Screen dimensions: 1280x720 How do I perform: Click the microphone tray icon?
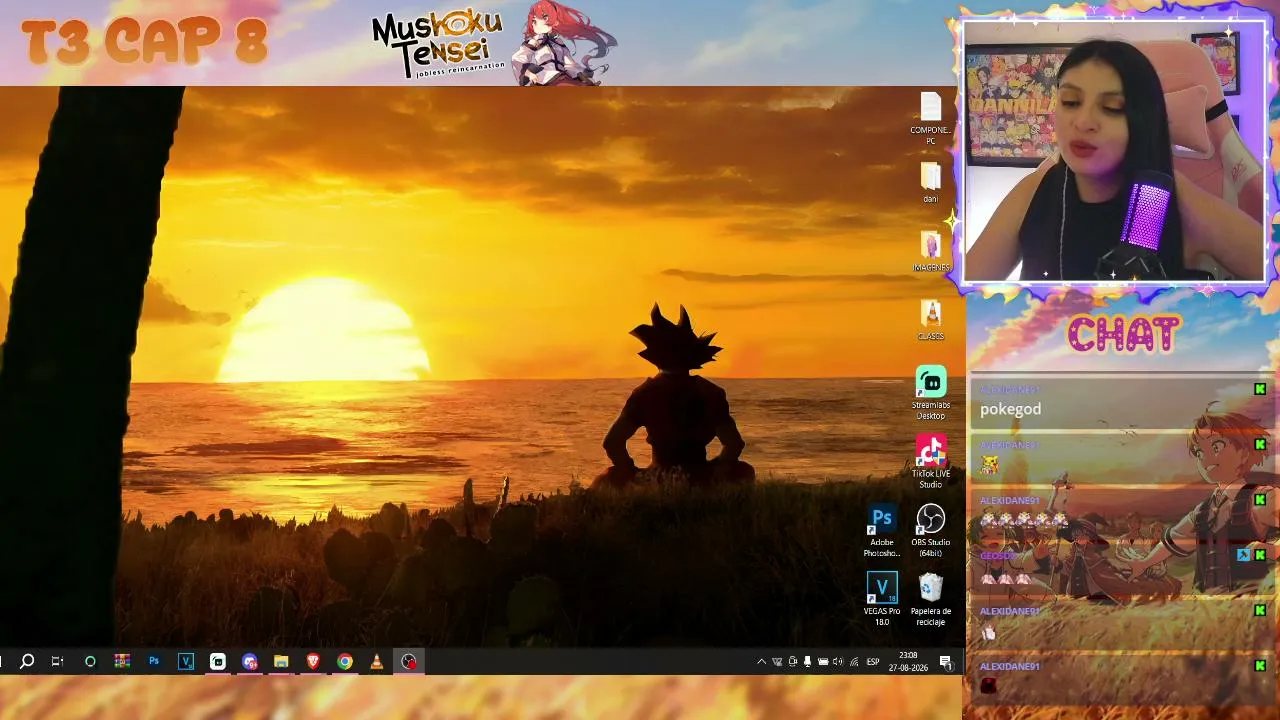tap(807, 661)
